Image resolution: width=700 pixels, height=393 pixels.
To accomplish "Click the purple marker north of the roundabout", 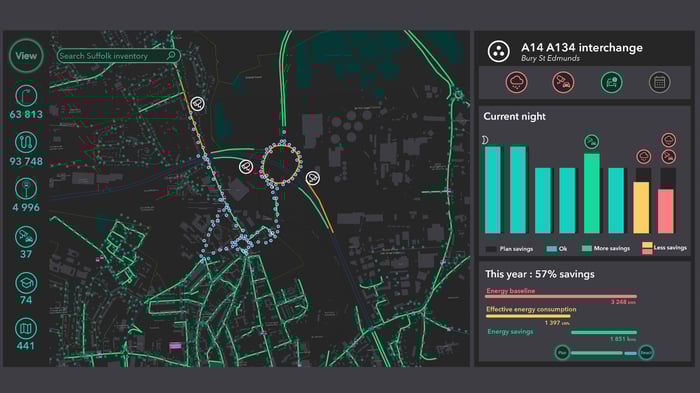I will pos(284,132).
